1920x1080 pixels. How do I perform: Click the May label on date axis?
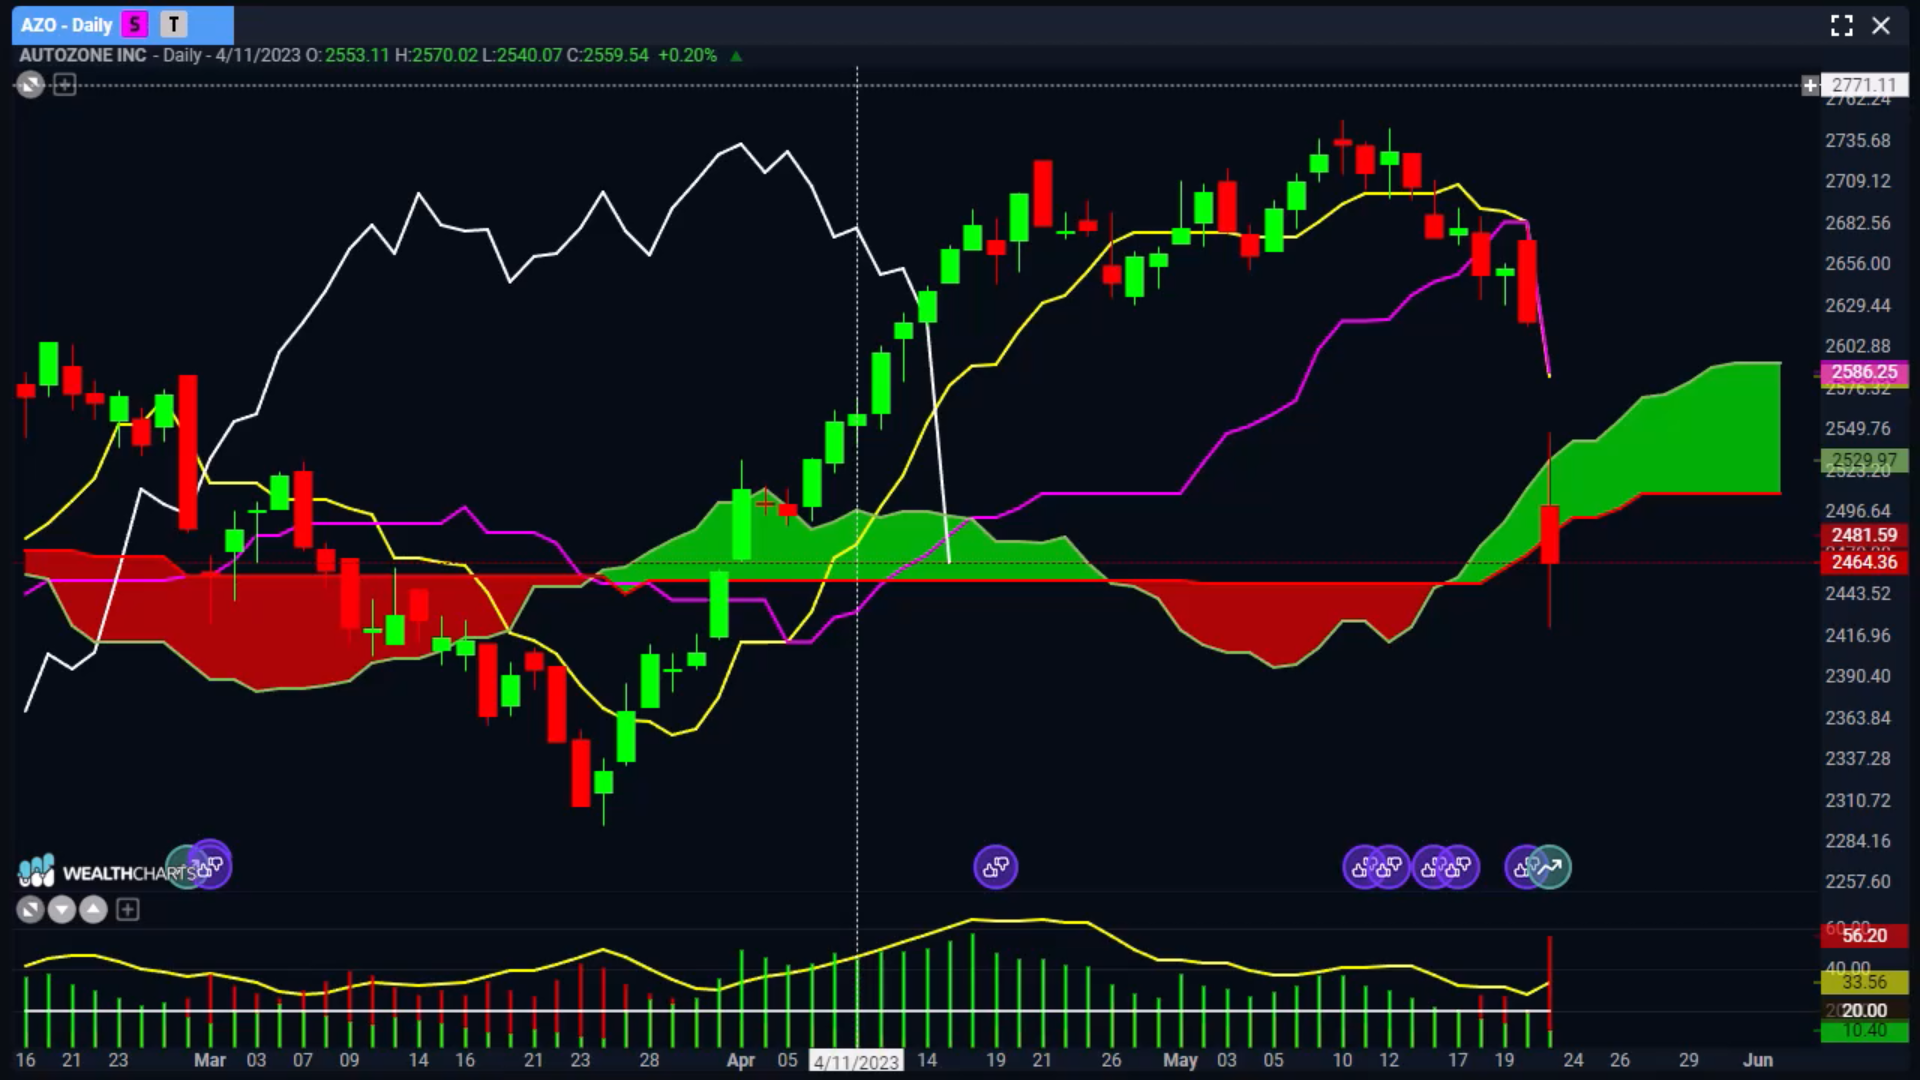click(1180, 1060)
